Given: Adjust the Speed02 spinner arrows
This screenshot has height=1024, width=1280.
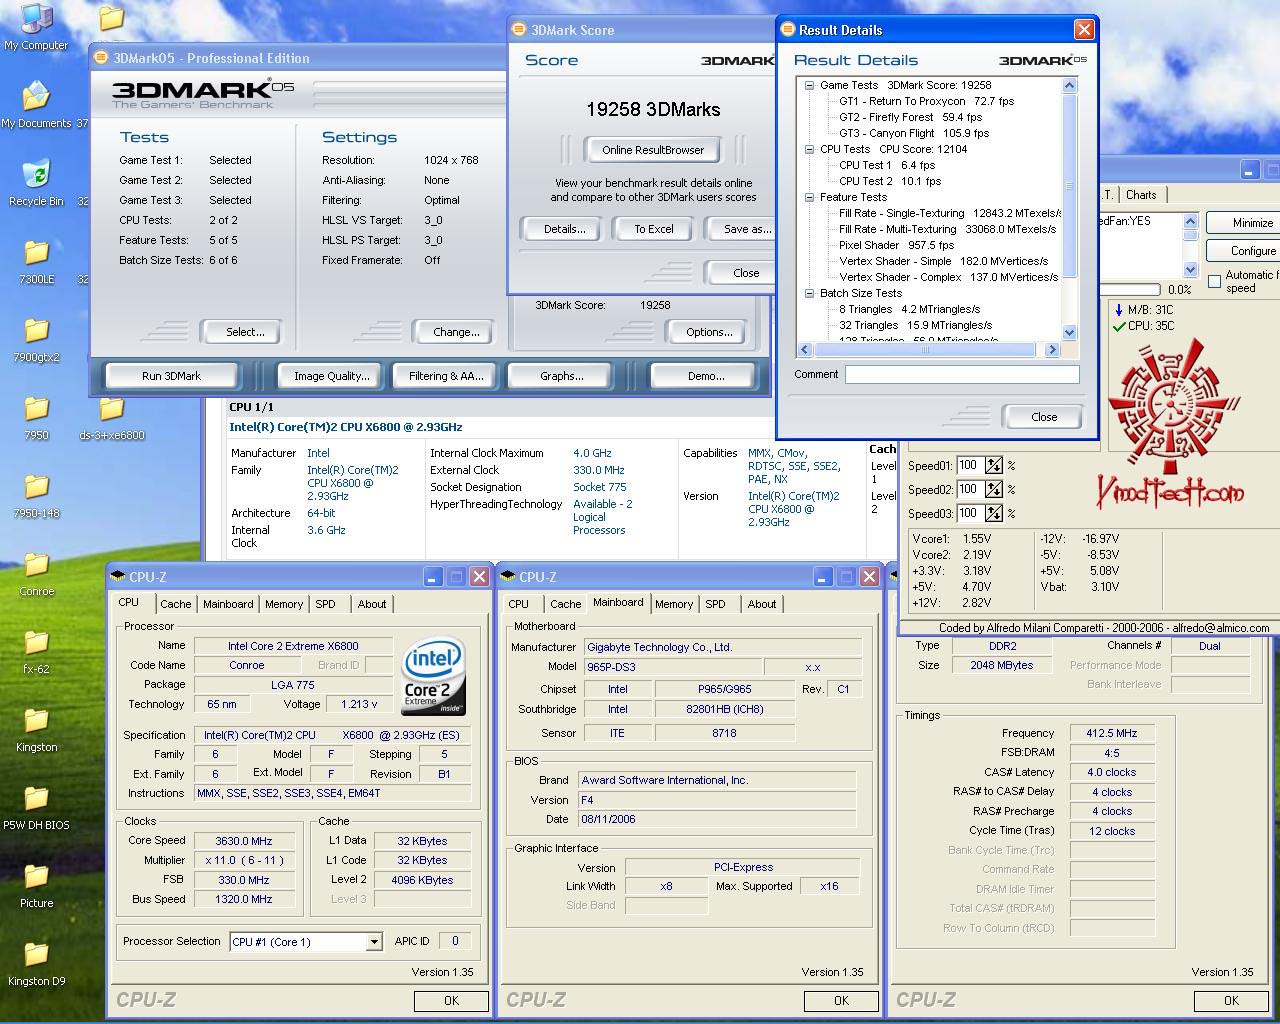Looking at the screenshot, I should tap(994, 489).
